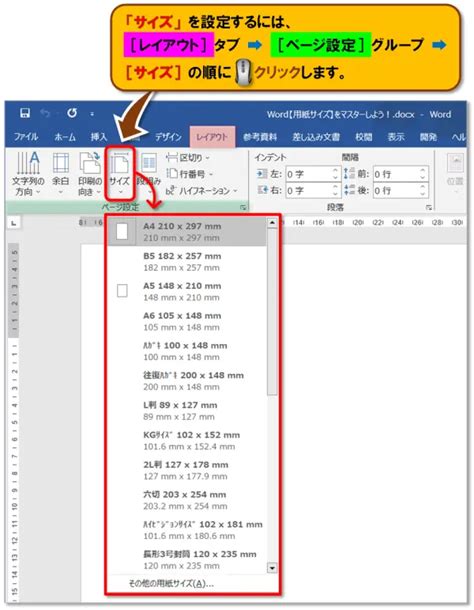Open the ページ設定 dialog launcher

(243, 207)
